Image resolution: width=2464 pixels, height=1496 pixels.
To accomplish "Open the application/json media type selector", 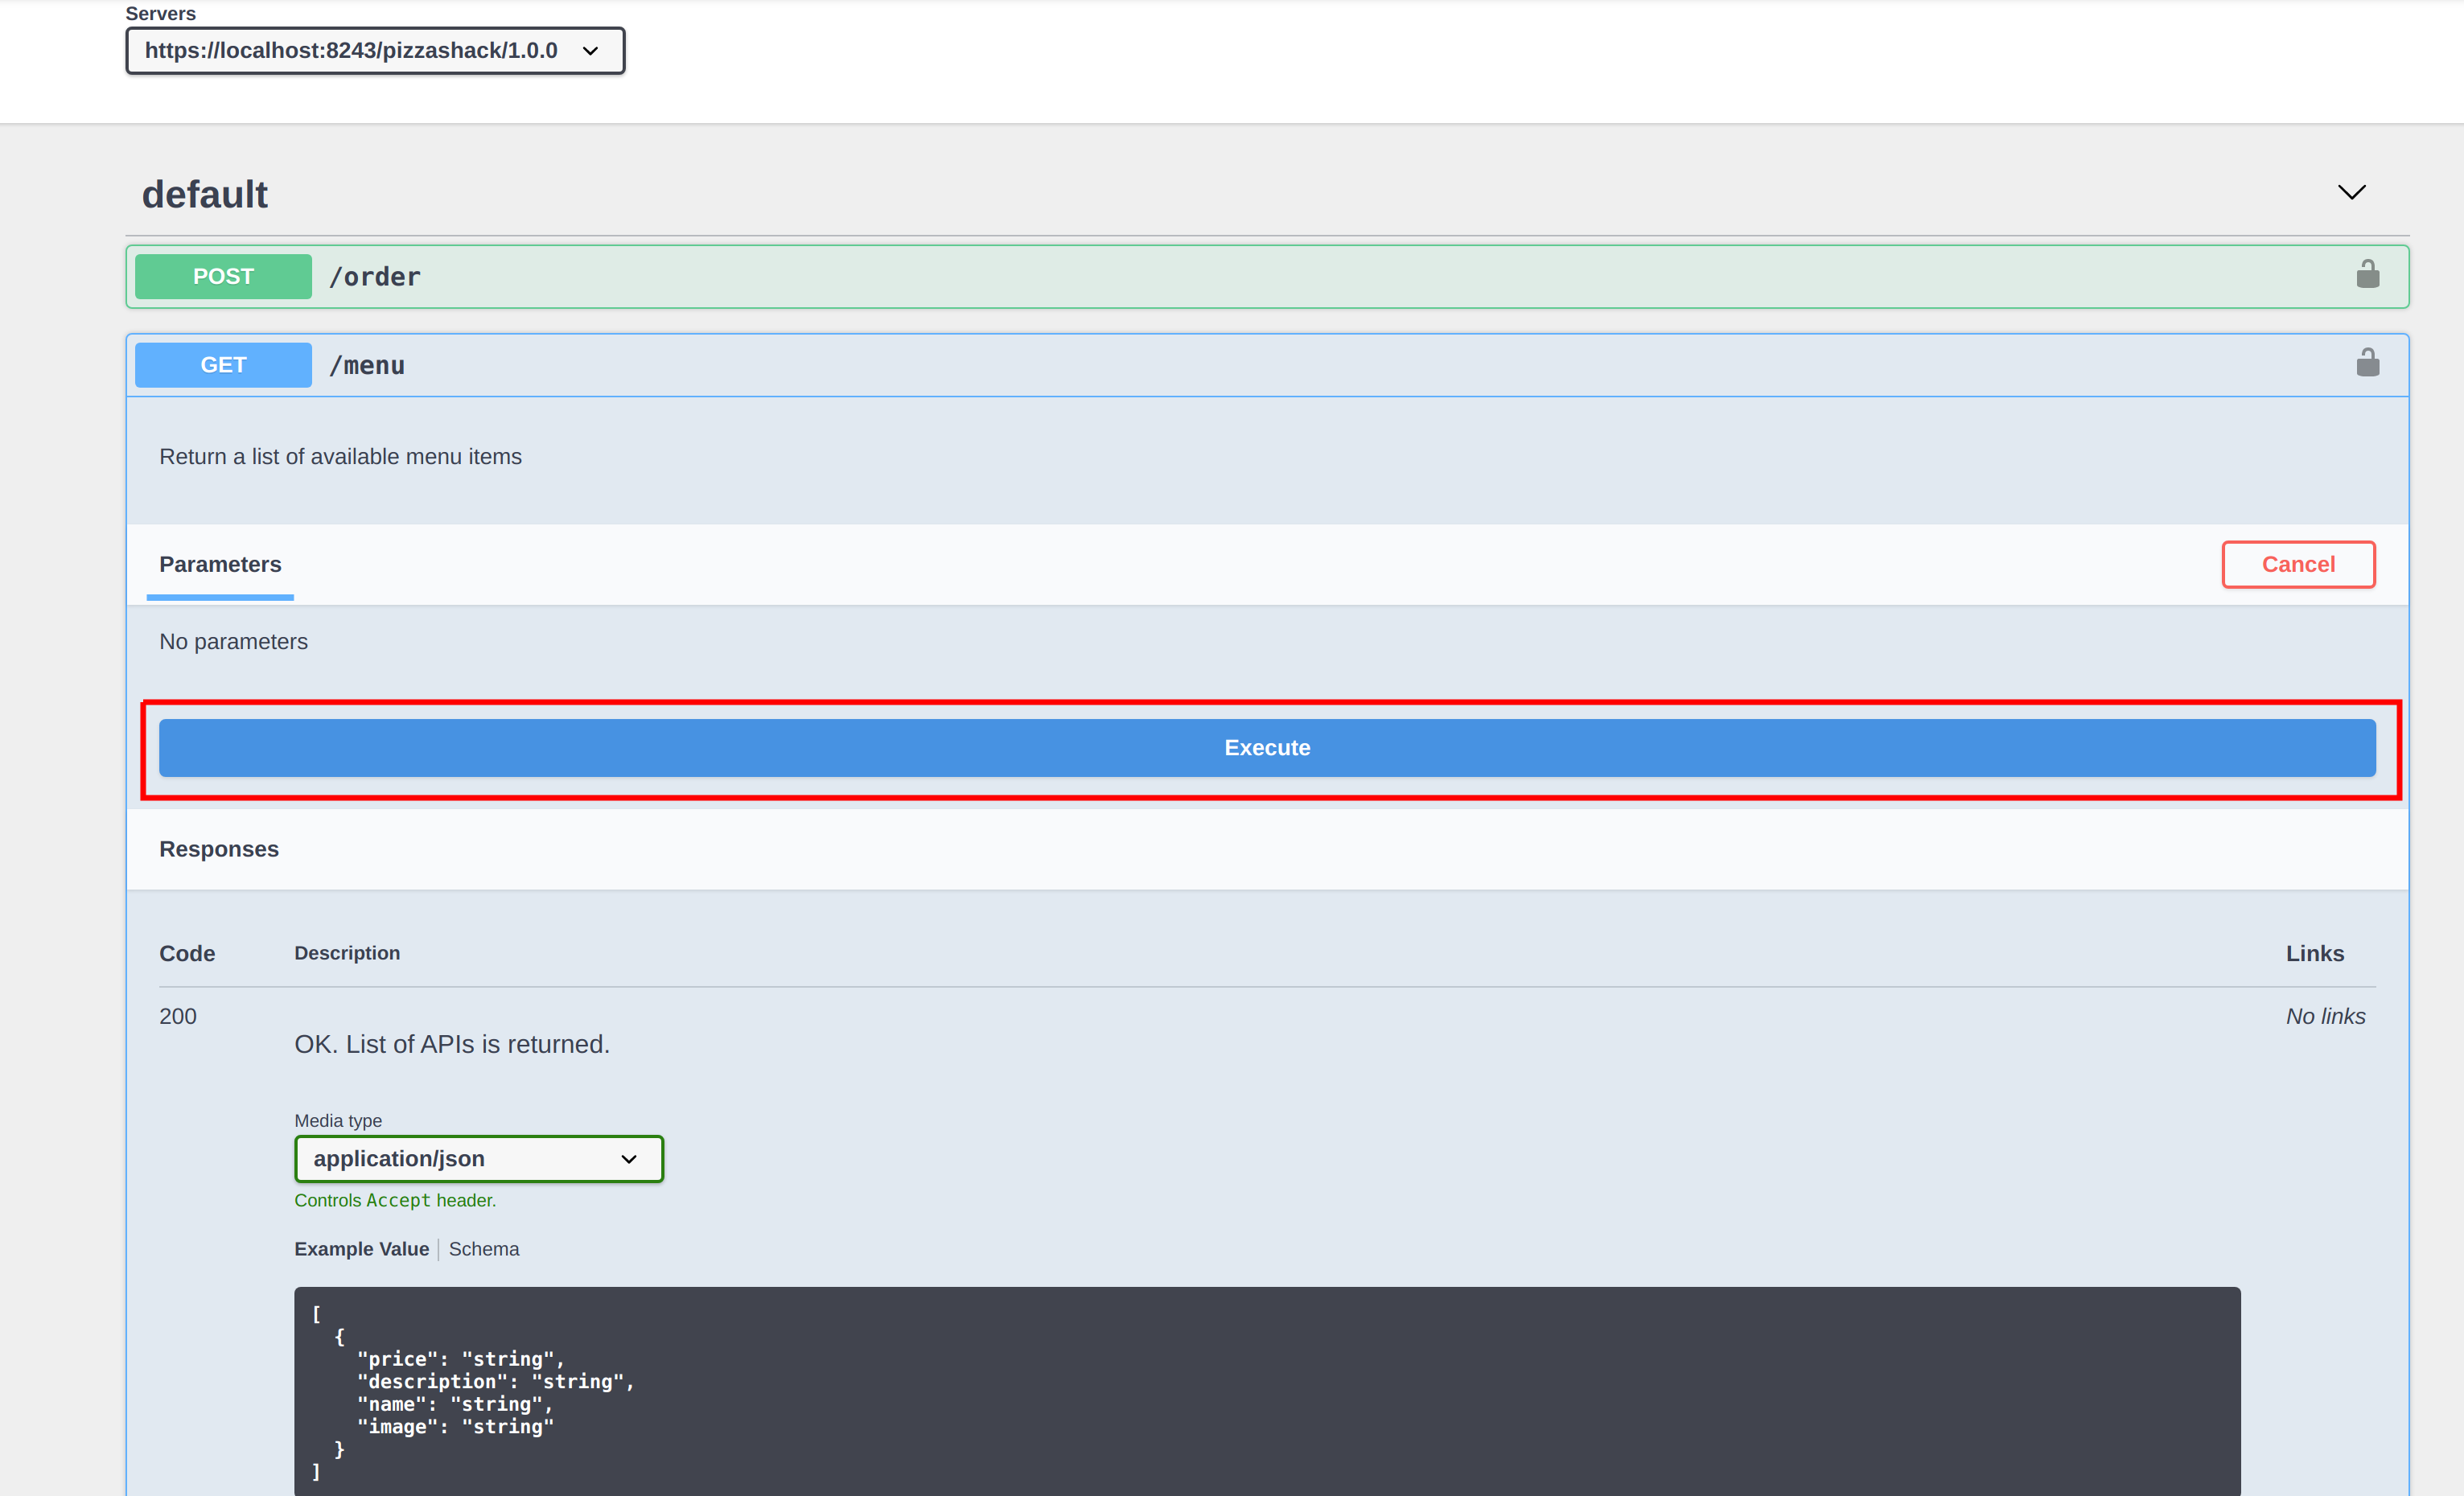I will 478,1159.
